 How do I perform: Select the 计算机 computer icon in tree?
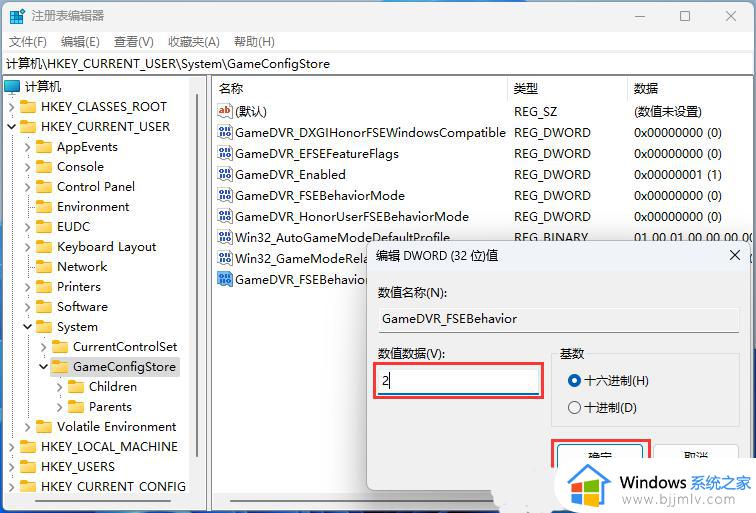coord(12,87)
